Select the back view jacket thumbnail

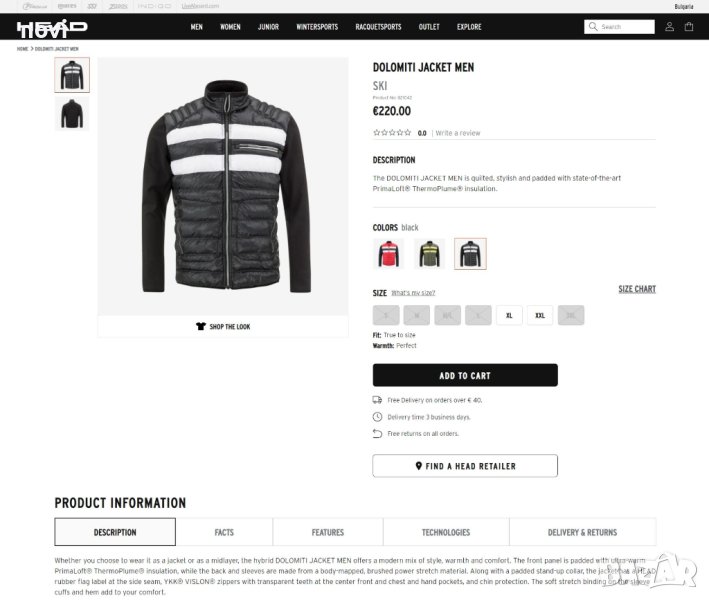(x=72, y=113)
